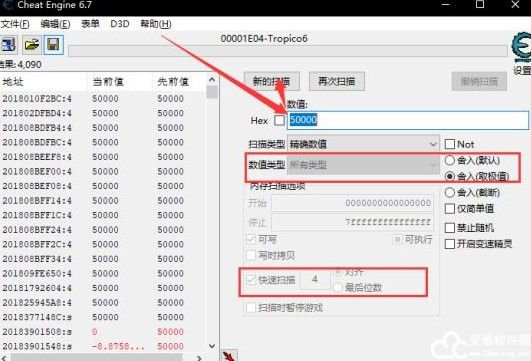Screen dimensions: 531x361
Task: Click the 再次扫描 button
Action: (337, 81)
